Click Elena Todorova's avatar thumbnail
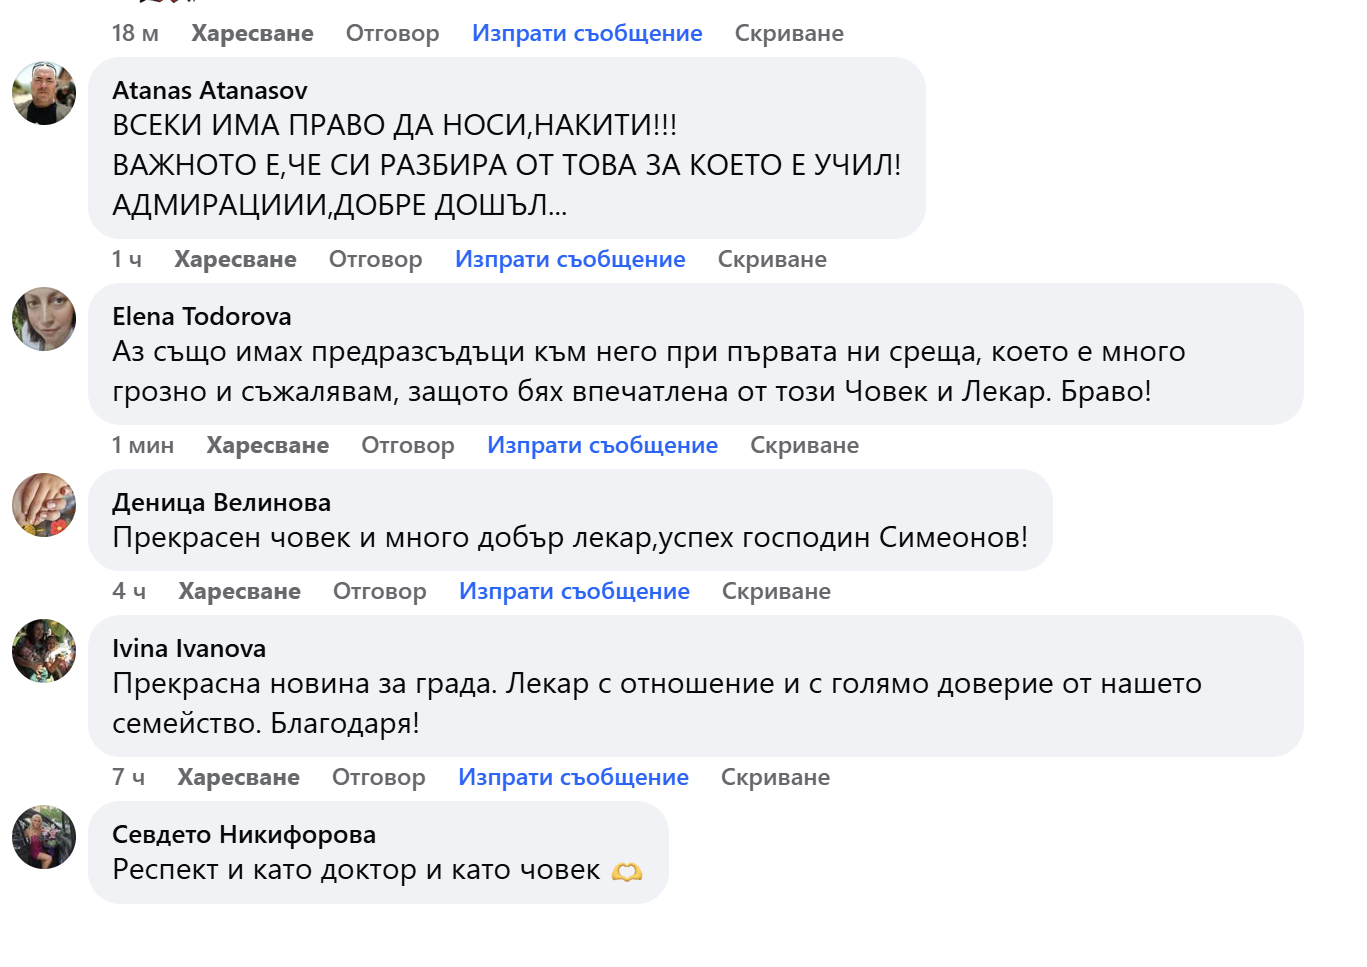 [x=44, y=319]
